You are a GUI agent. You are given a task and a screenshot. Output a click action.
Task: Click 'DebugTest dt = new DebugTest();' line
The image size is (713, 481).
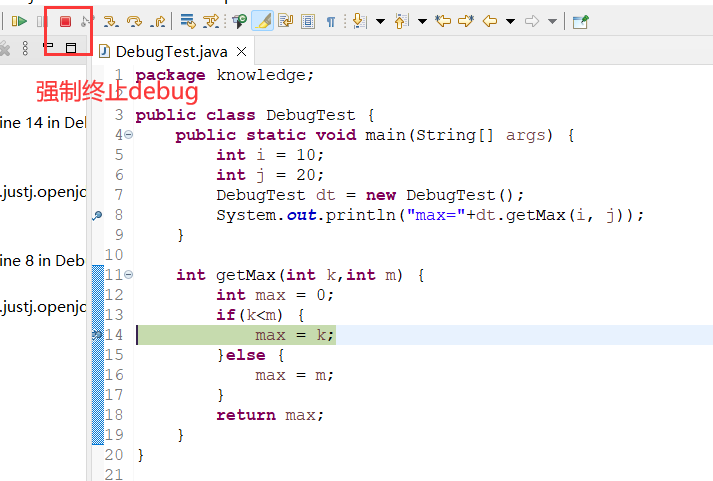pos(370,195)
